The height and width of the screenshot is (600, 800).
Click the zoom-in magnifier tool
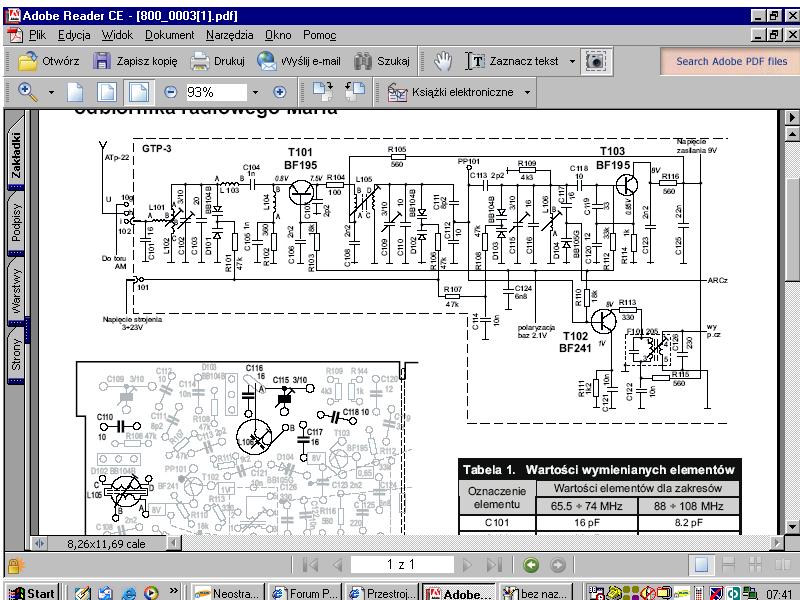coord(28,92)
